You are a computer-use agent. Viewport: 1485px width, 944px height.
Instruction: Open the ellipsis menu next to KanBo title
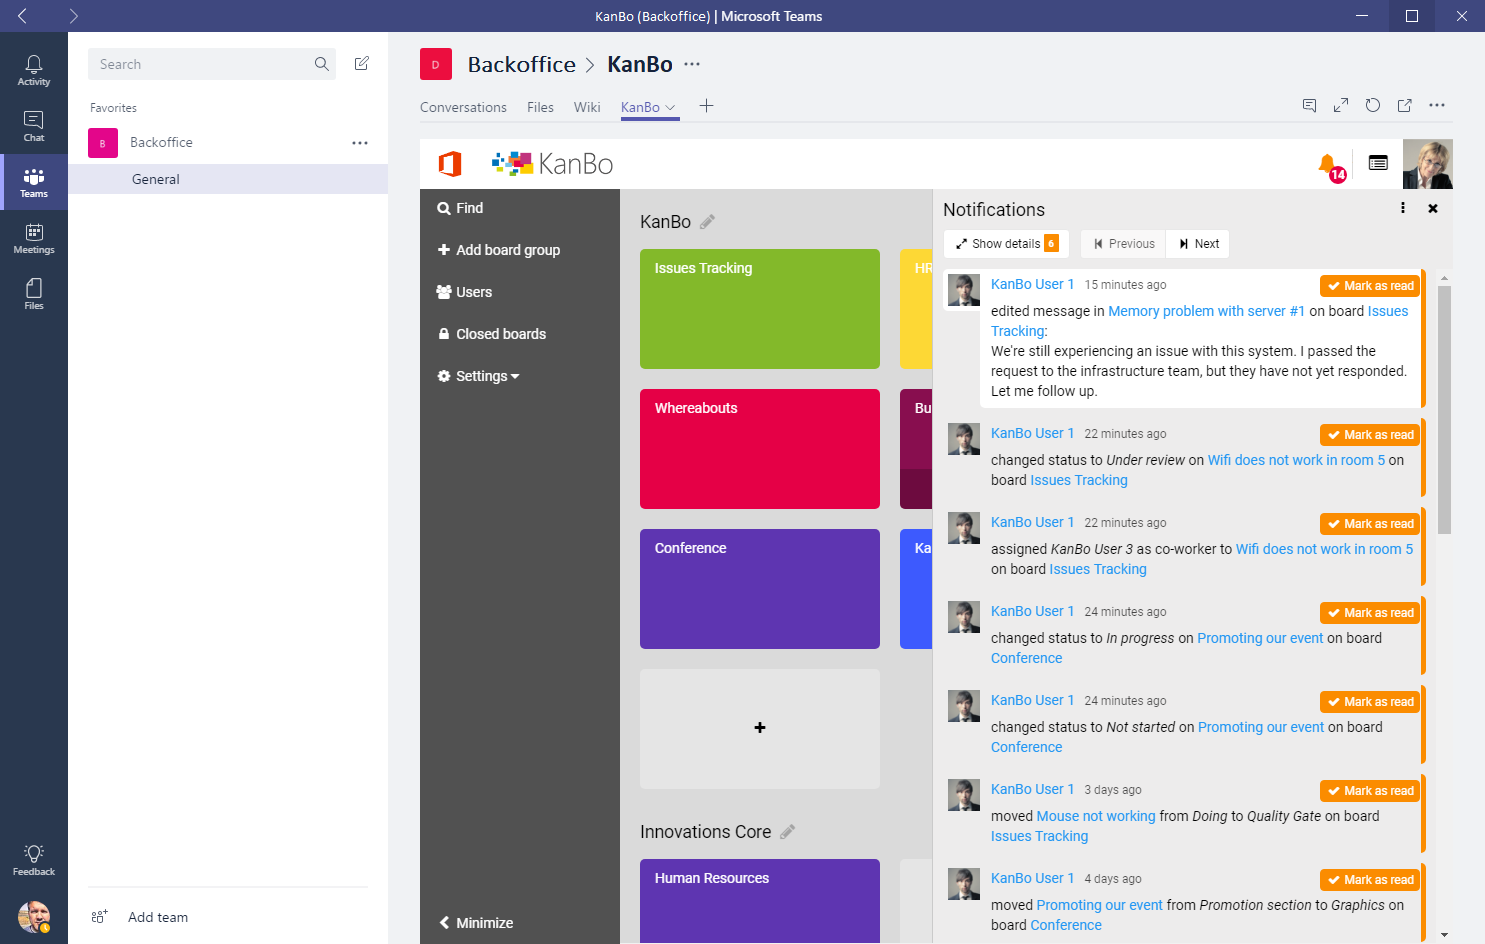click(692, 64)
